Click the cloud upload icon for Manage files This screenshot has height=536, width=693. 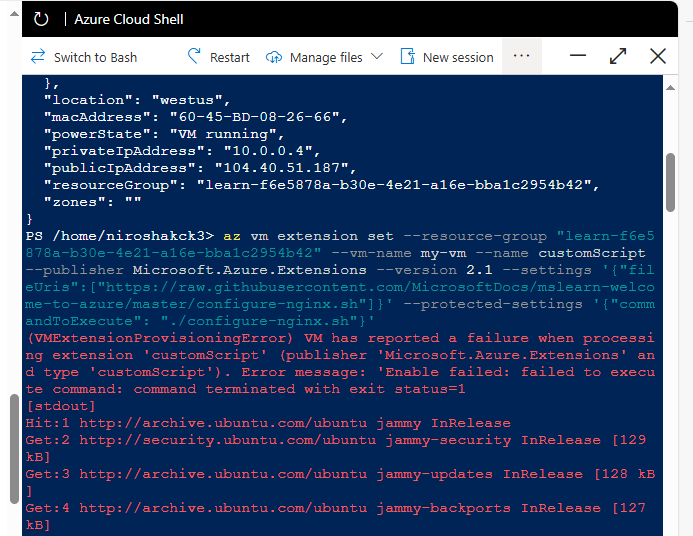(274, 57)
